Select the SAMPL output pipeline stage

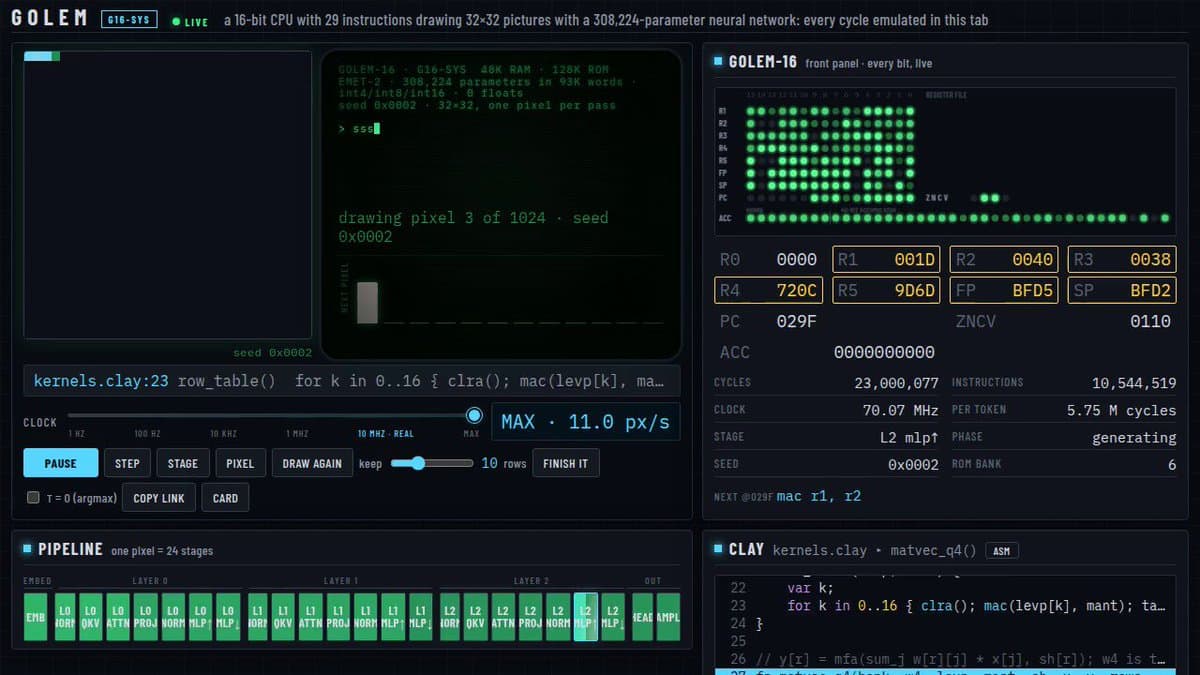[x=668, y=617]
